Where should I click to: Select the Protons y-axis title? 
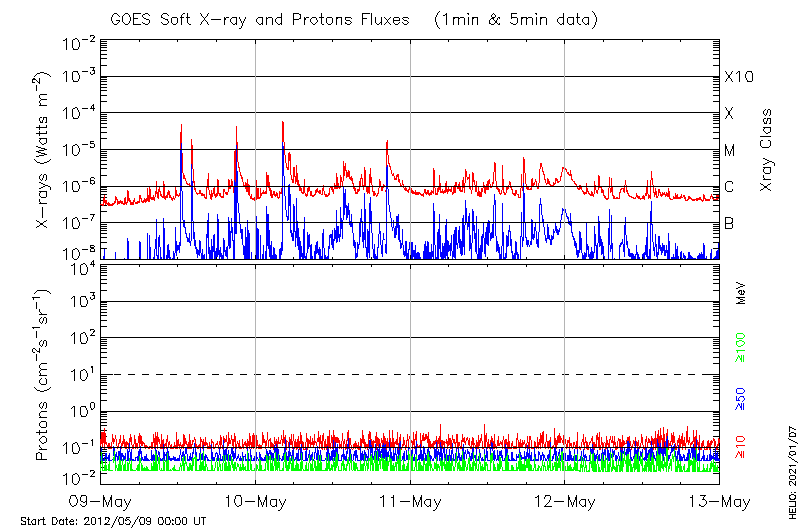tap(43, 374)
